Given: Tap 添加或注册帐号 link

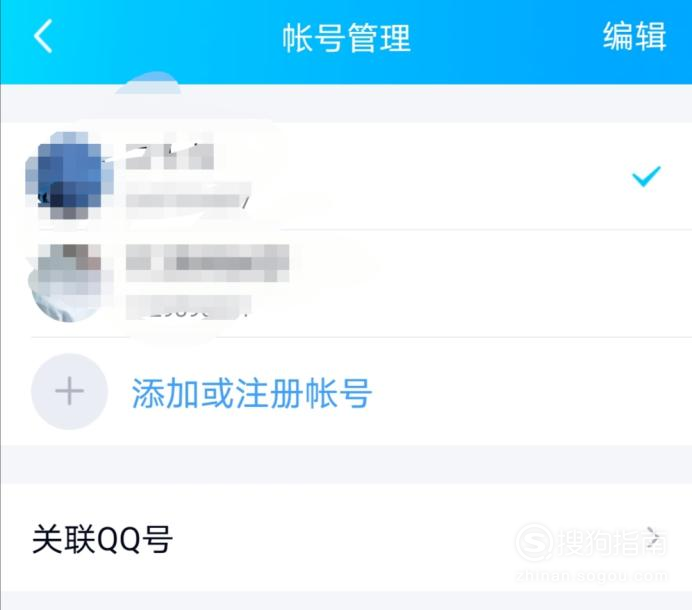Looking at the screenshot, I should [252, 393].
